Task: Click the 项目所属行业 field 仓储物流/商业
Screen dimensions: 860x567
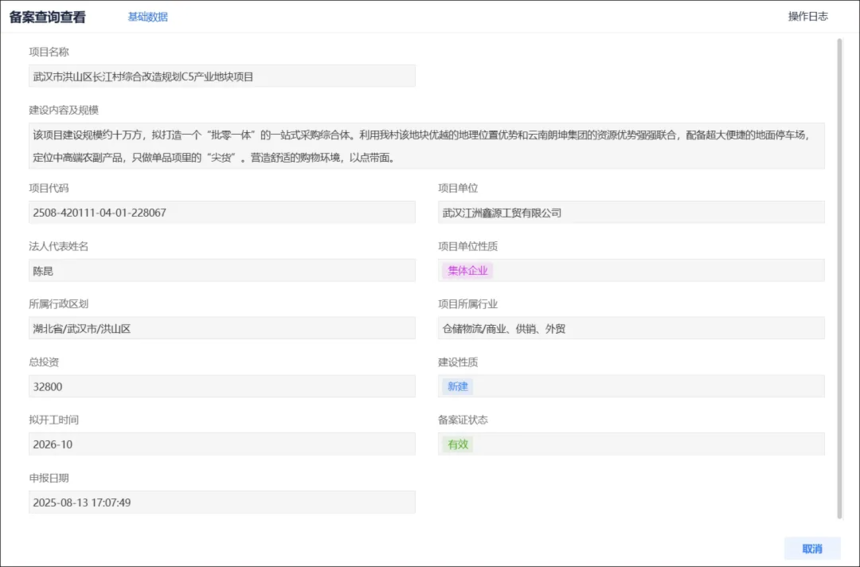Action: pyautogui.click(x=631, y=328)
